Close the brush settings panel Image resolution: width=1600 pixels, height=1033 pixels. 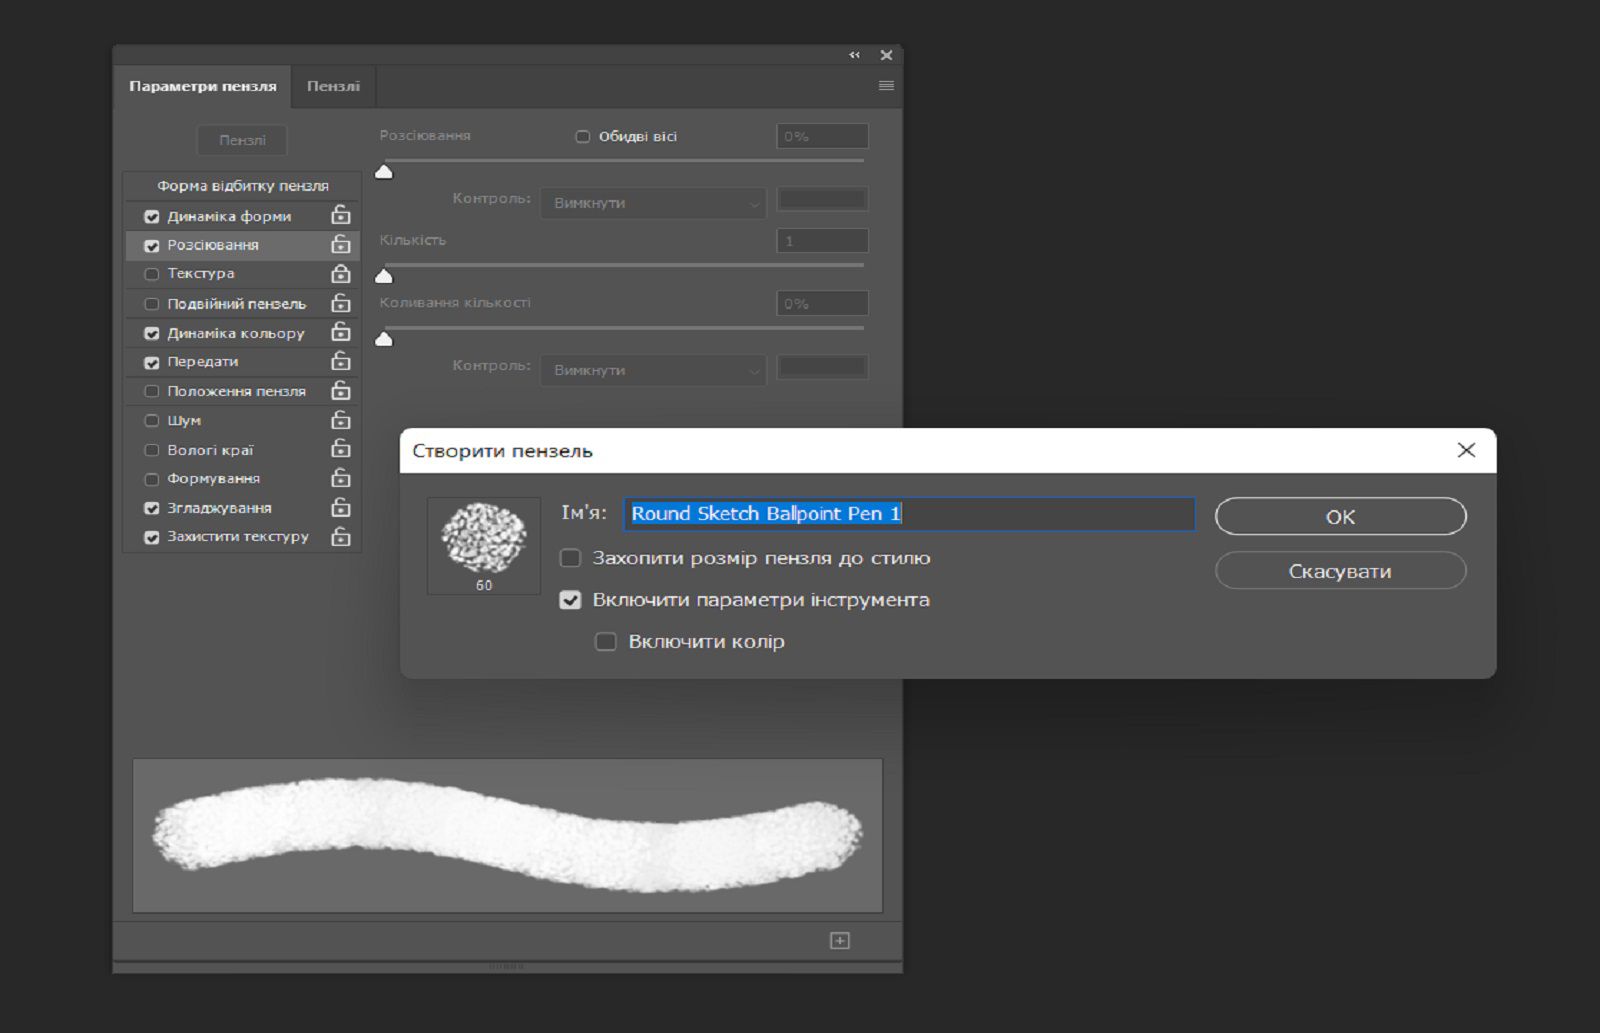pos(886,55)
